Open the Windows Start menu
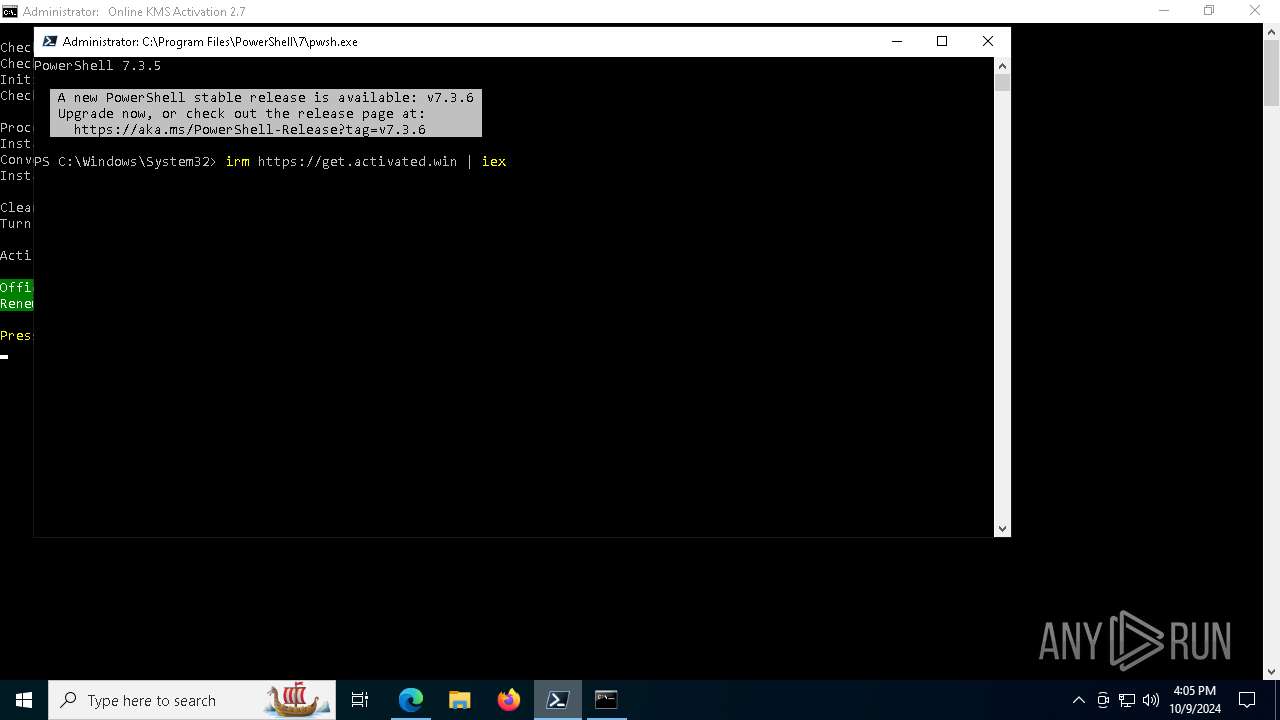Screen dimensions: 1280x720 coord(24,700)
